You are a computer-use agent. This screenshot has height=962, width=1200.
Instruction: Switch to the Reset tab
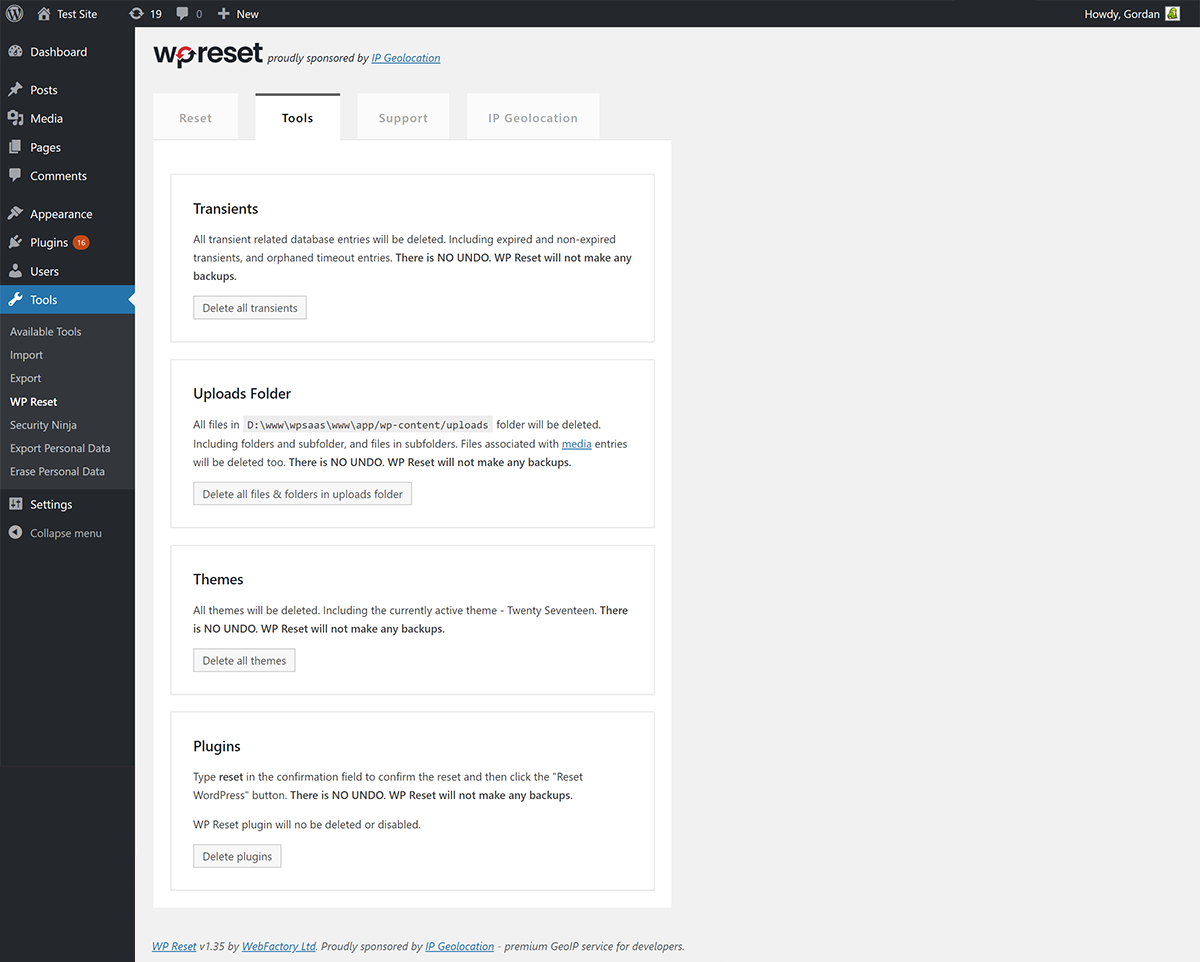tap(195, 118)
